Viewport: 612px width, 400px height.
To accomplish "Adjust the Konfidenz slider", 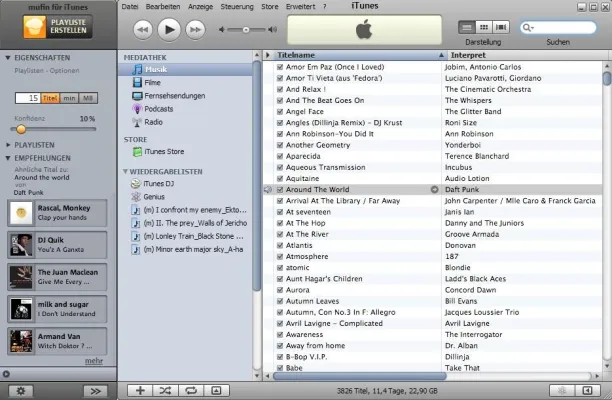I will (21, 129).
